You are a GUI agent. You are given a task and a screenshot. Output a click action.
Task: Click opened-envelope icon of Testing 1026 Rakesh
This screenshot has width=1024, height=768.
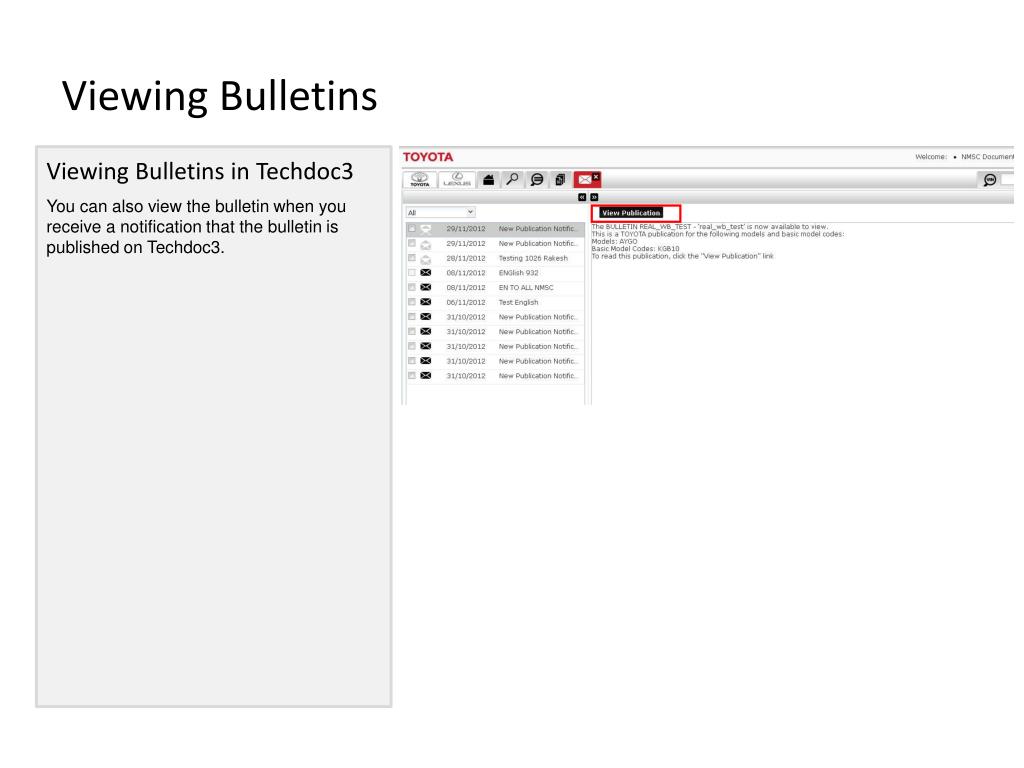pyautogui.click(x=426, y=259)
